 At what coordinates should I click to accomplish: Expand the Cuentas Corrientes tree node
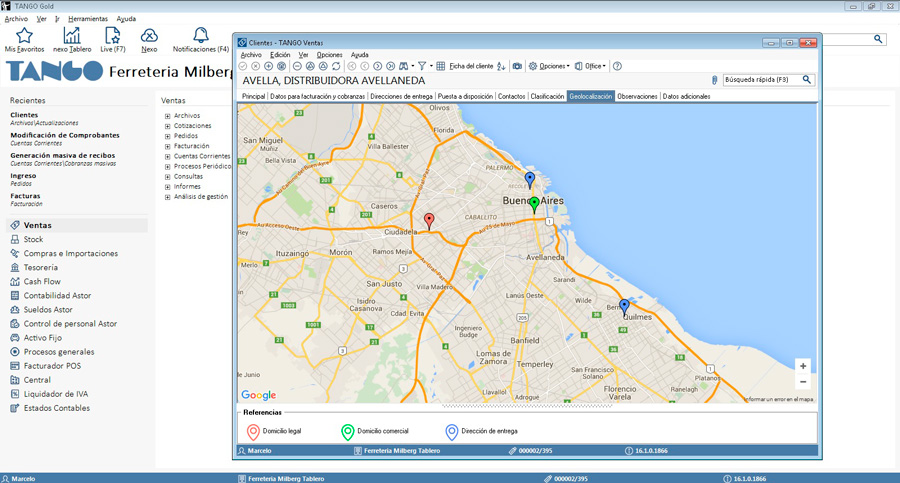pos(168,157)
